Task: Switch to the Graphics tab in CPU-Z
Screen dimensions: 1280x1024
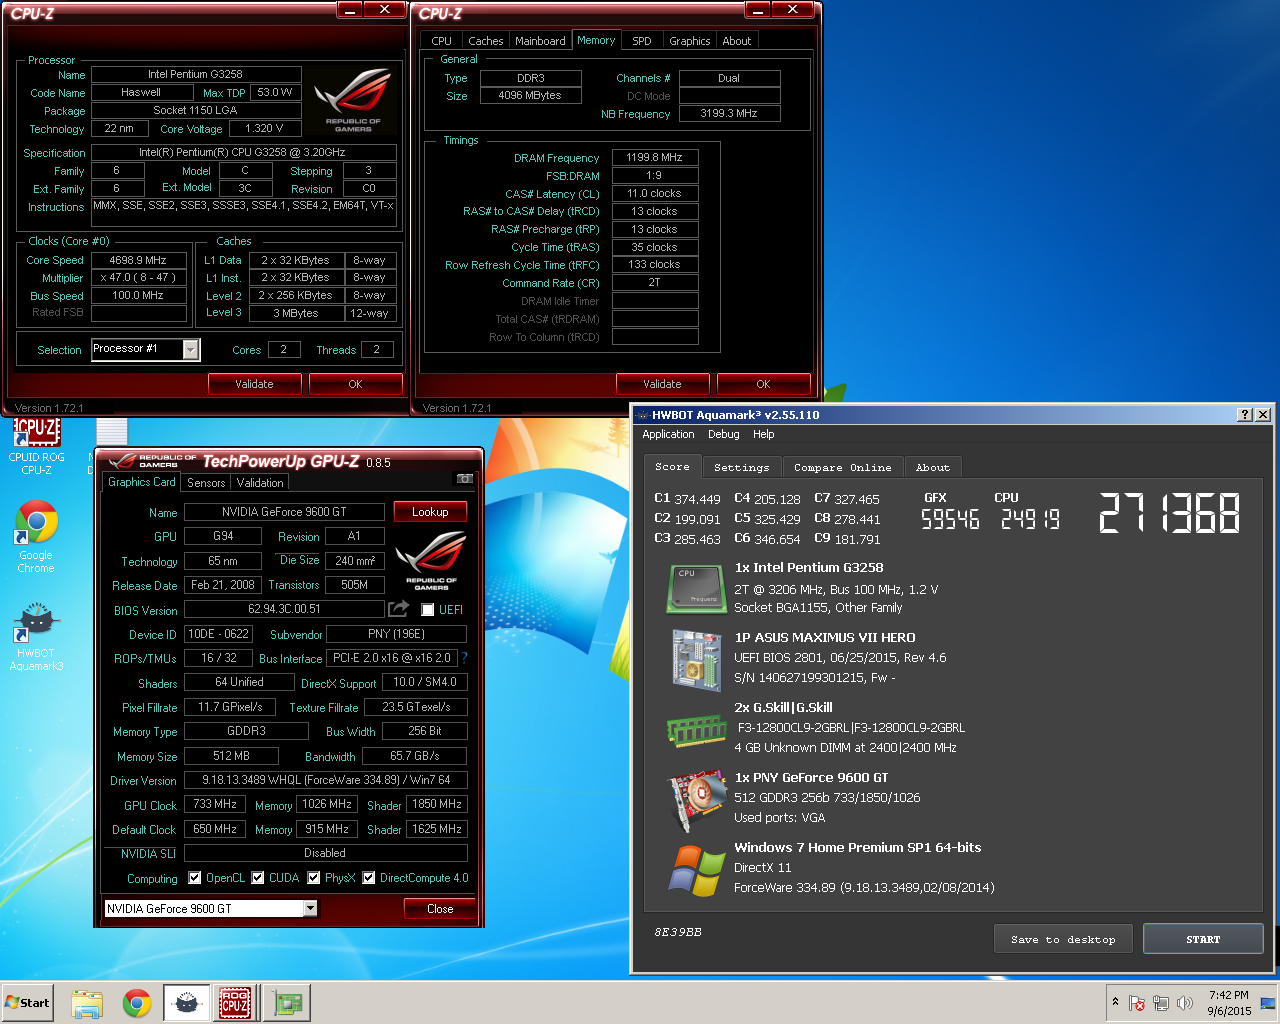Action: pos(690,41)
